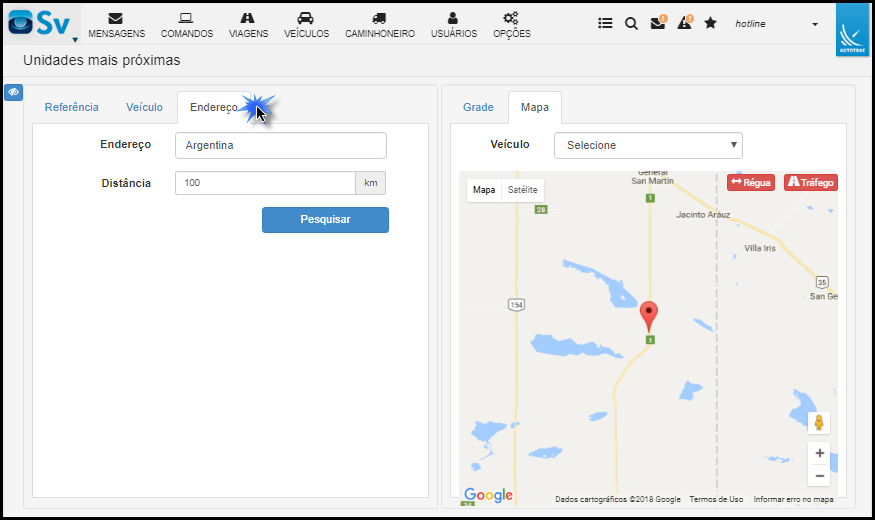Open the mail notifications icon

click(x=658, y=23)
